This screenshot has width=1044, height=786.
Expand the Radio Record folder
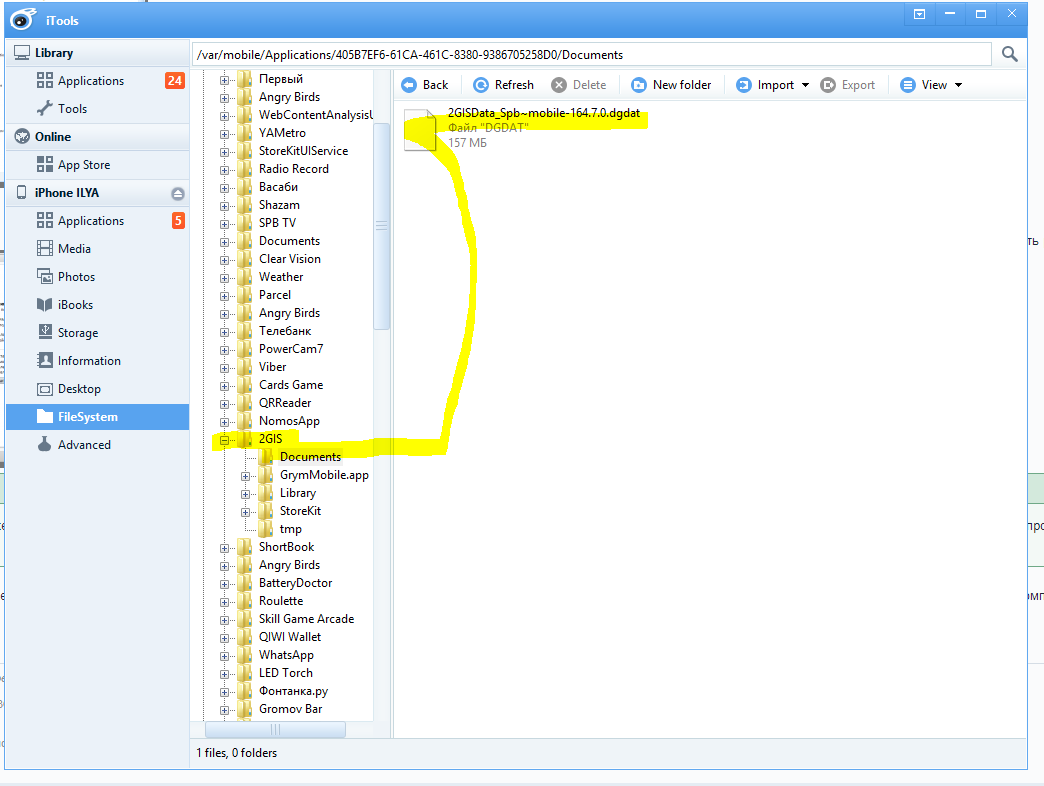coord(224,170)
